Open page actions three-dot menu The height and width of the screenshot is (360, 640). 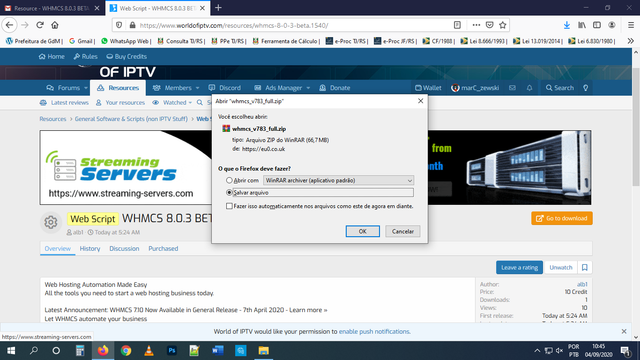[476, 25]
